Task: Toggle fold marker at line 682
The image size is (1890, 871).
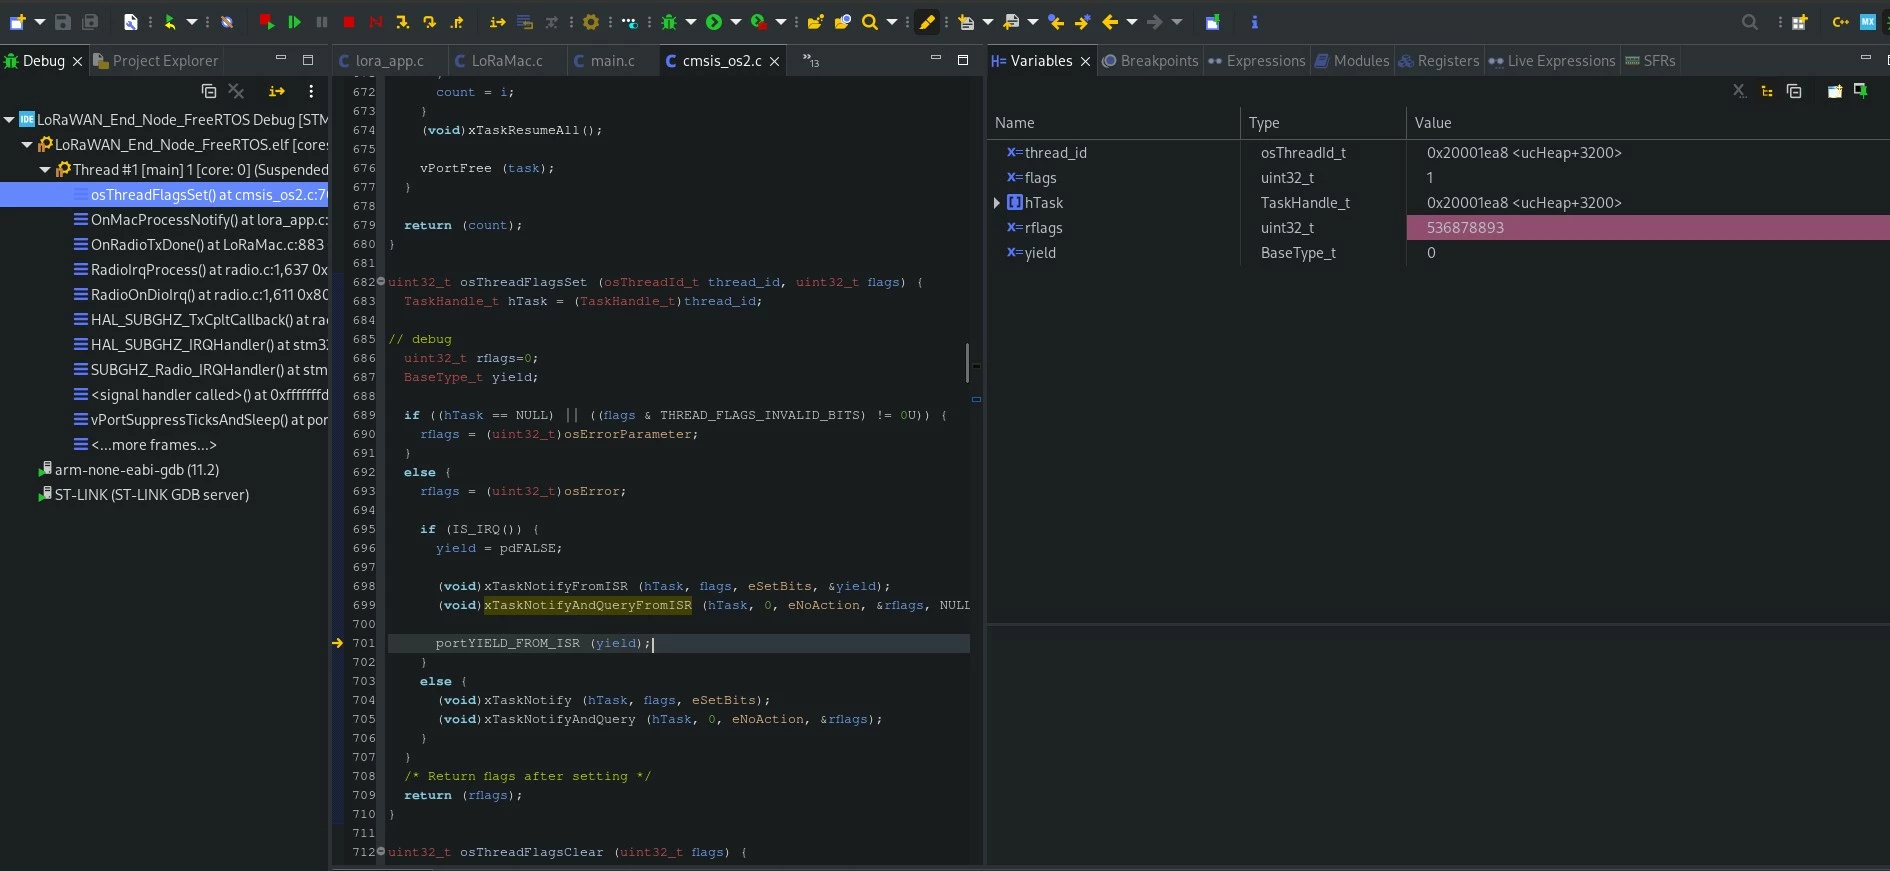Action: click(x=380, y=282)
